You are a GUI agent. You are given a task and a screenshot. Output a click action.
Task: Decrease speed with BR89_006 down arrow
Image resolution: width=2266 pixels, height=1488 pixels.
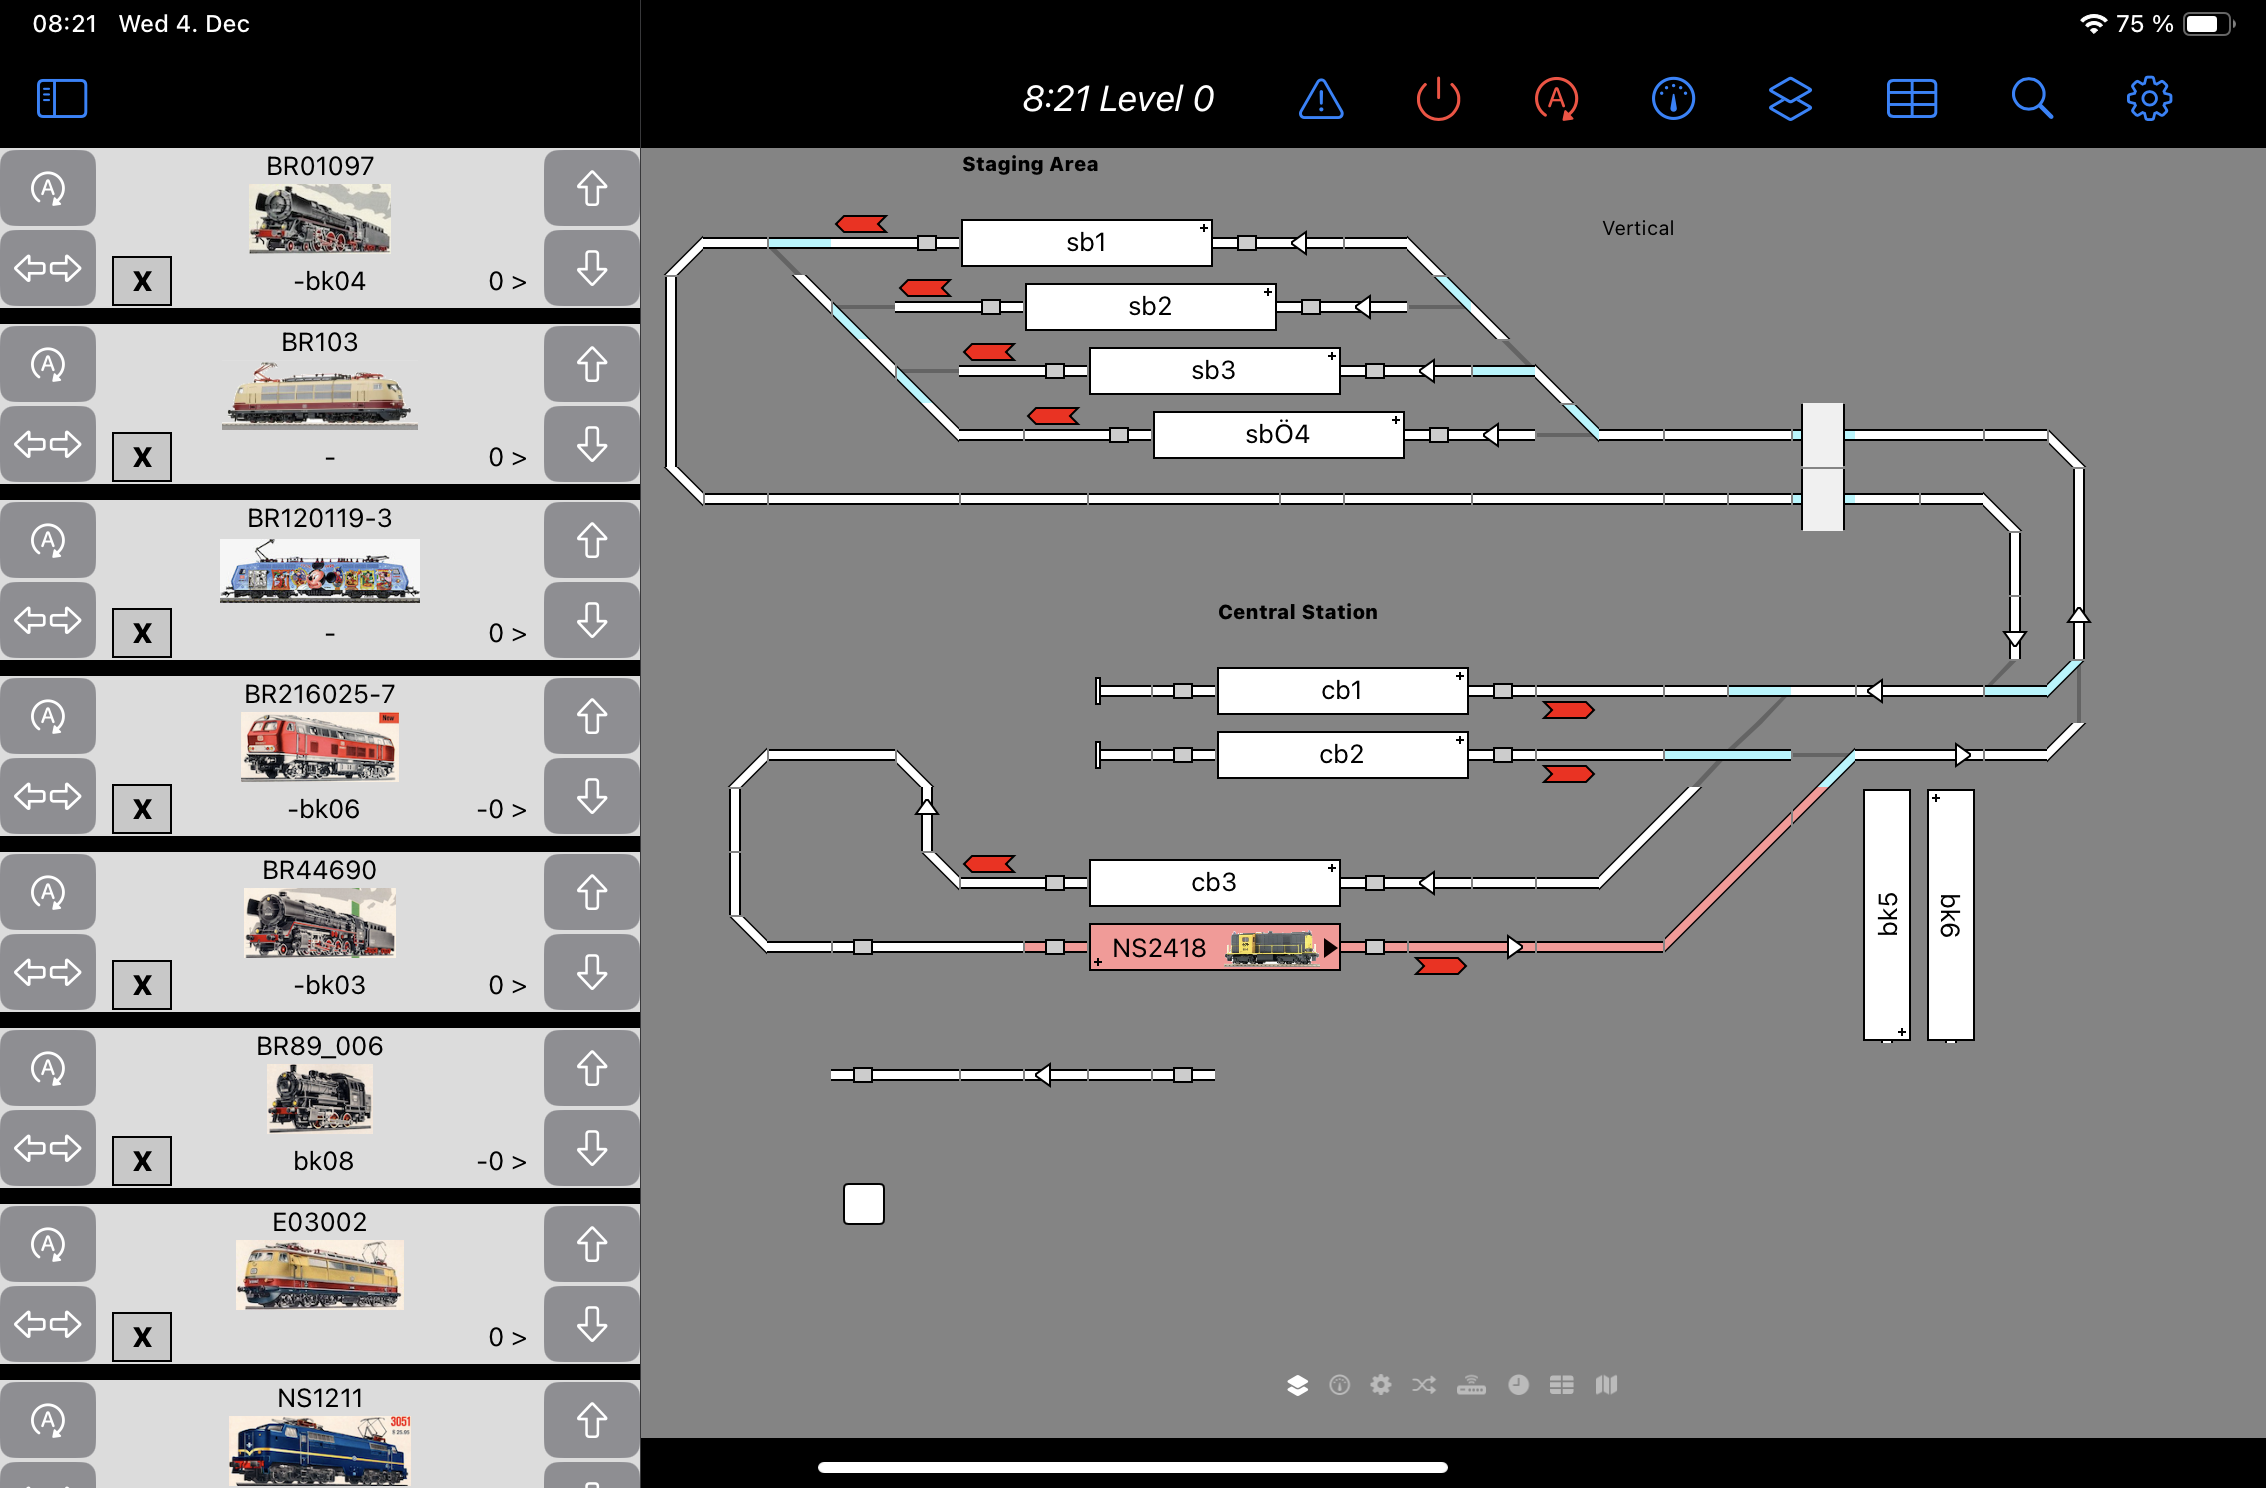pos(592,1149)
